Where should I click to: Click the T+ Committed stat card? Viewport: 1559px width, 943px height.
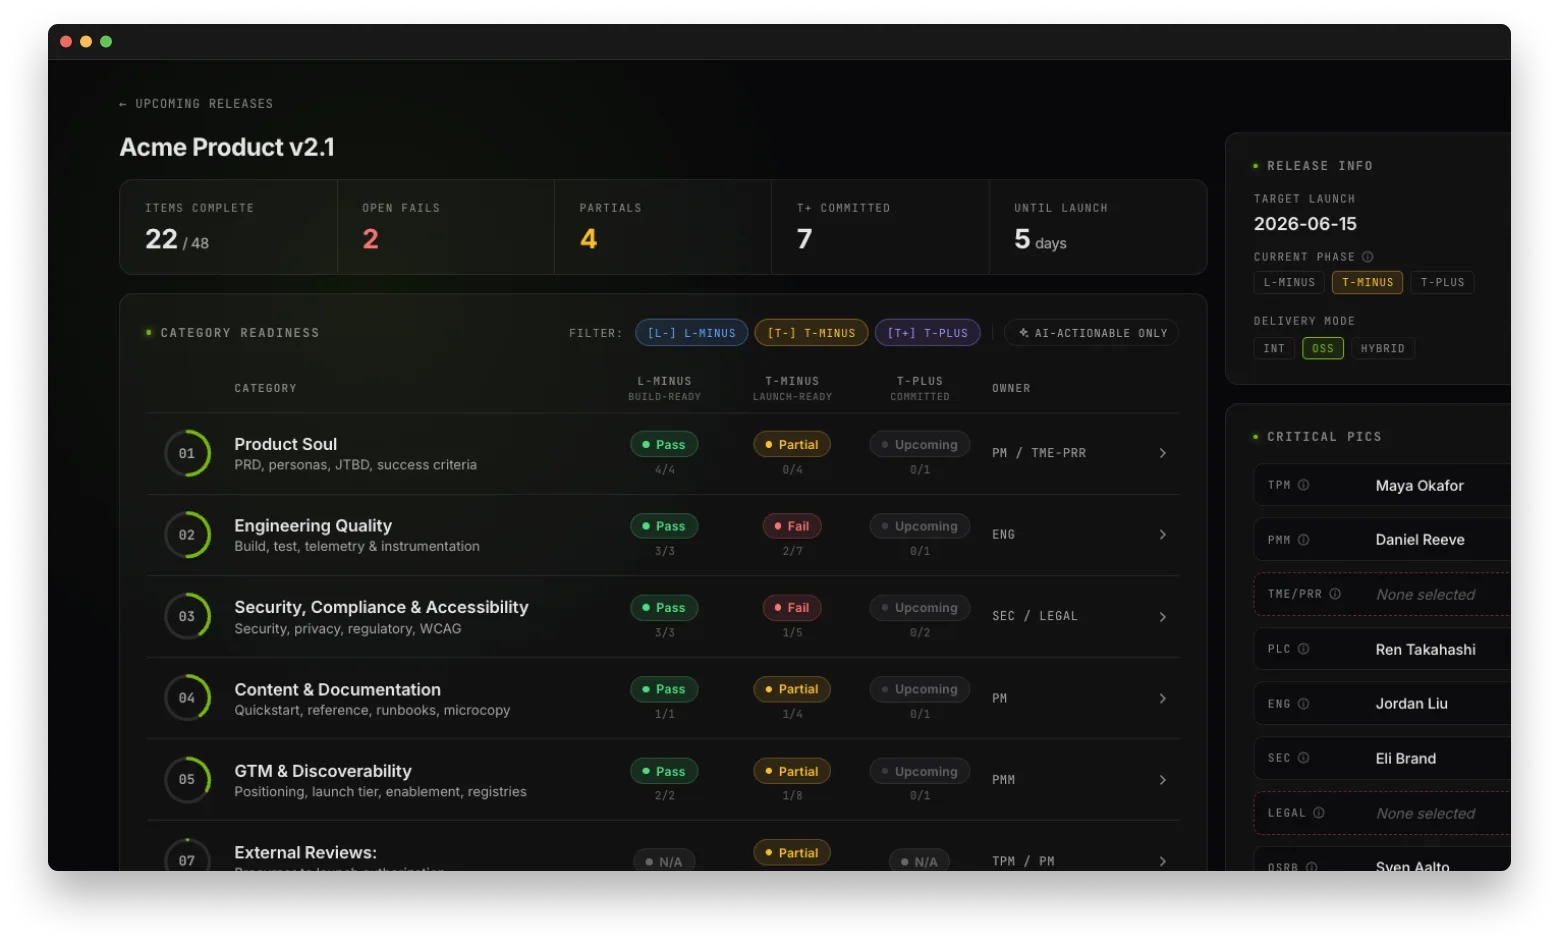[x=880, y=227]
